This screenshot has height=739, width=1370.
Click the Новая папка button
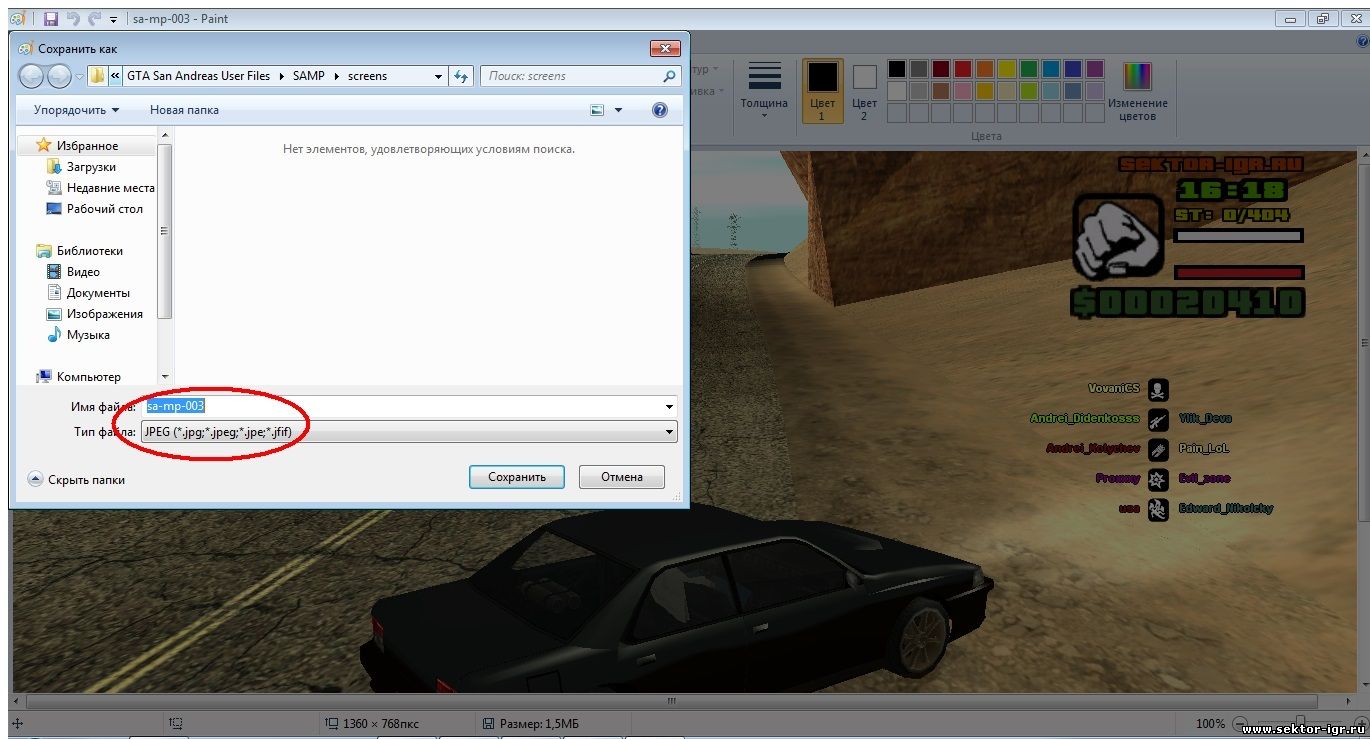[x=184, y=110]
